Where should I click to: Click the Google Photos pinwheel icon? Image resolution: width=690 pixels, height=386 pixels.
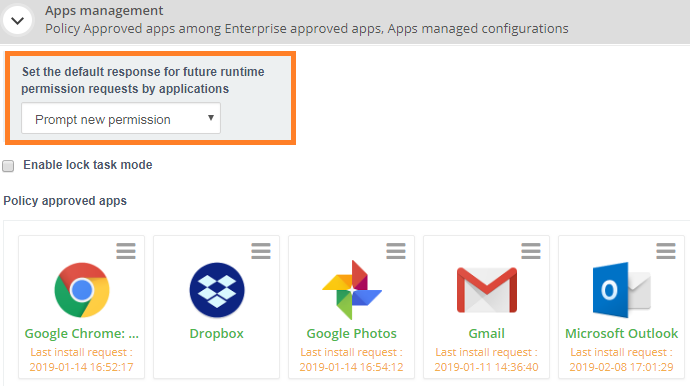point(352,290)
